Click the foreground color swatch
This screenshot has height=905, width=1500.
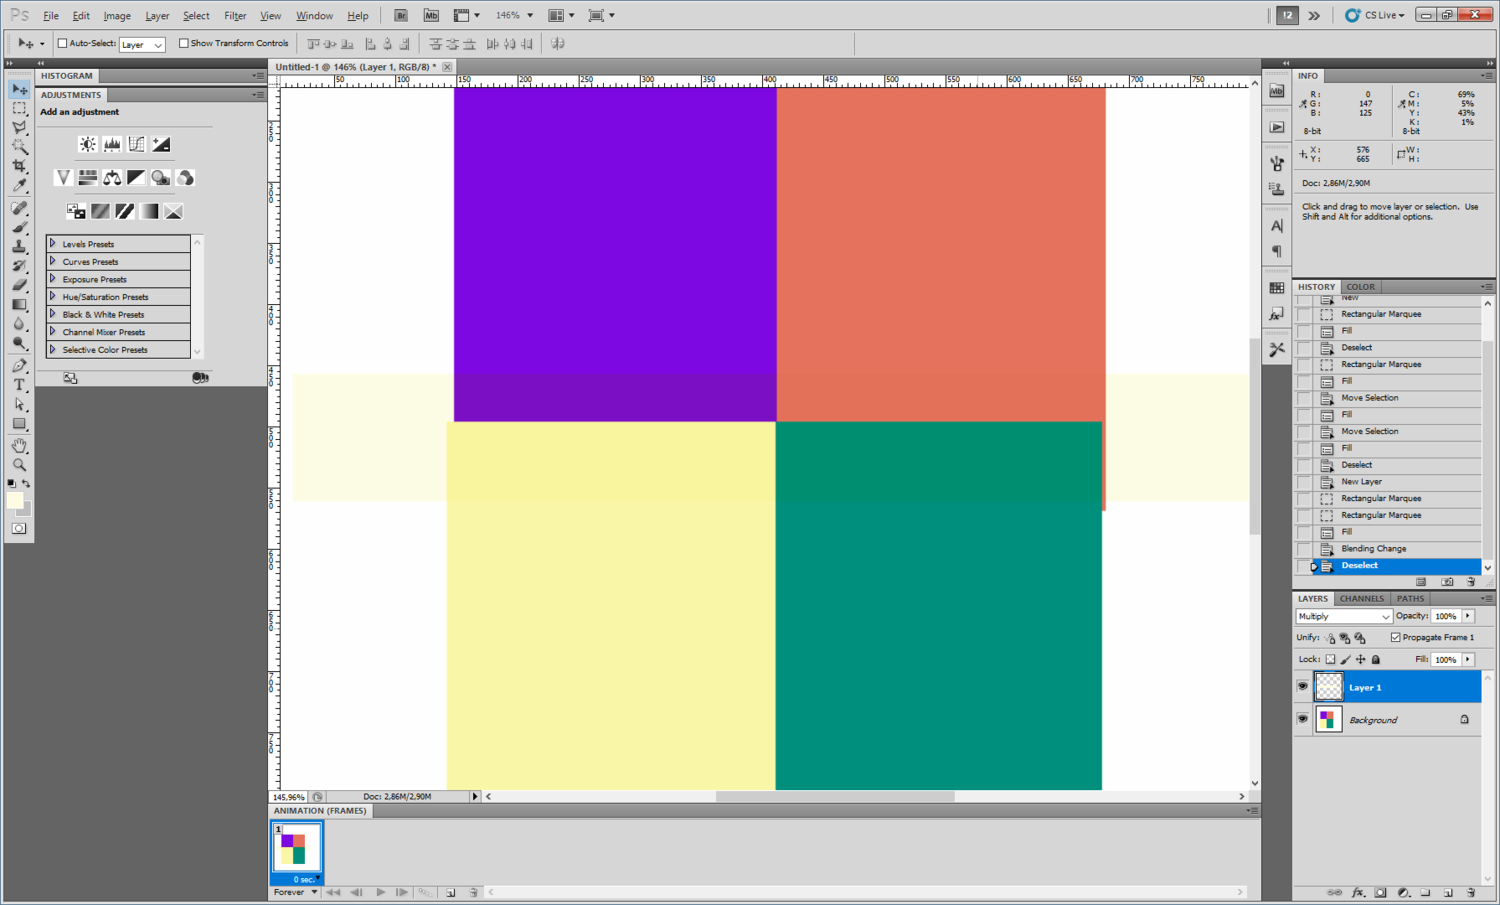pyautogui.click(x=14, y=500)
